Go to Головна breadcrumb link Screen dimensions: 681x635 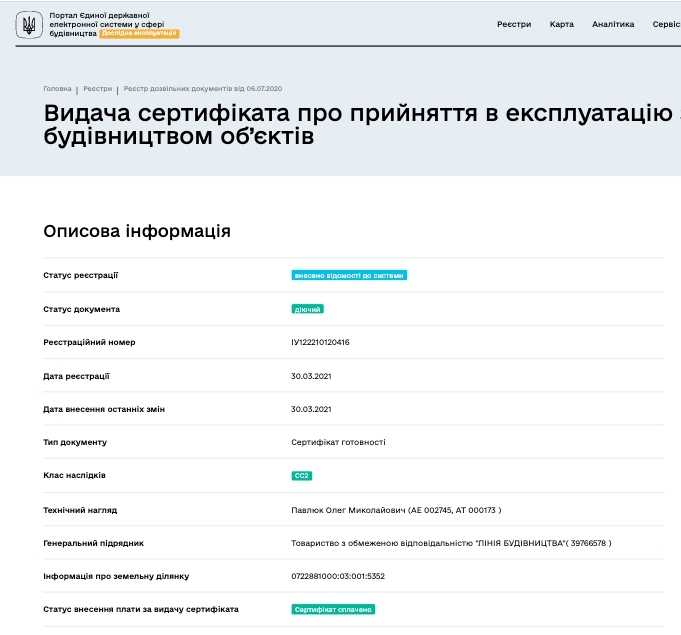(x=57, y=89)
